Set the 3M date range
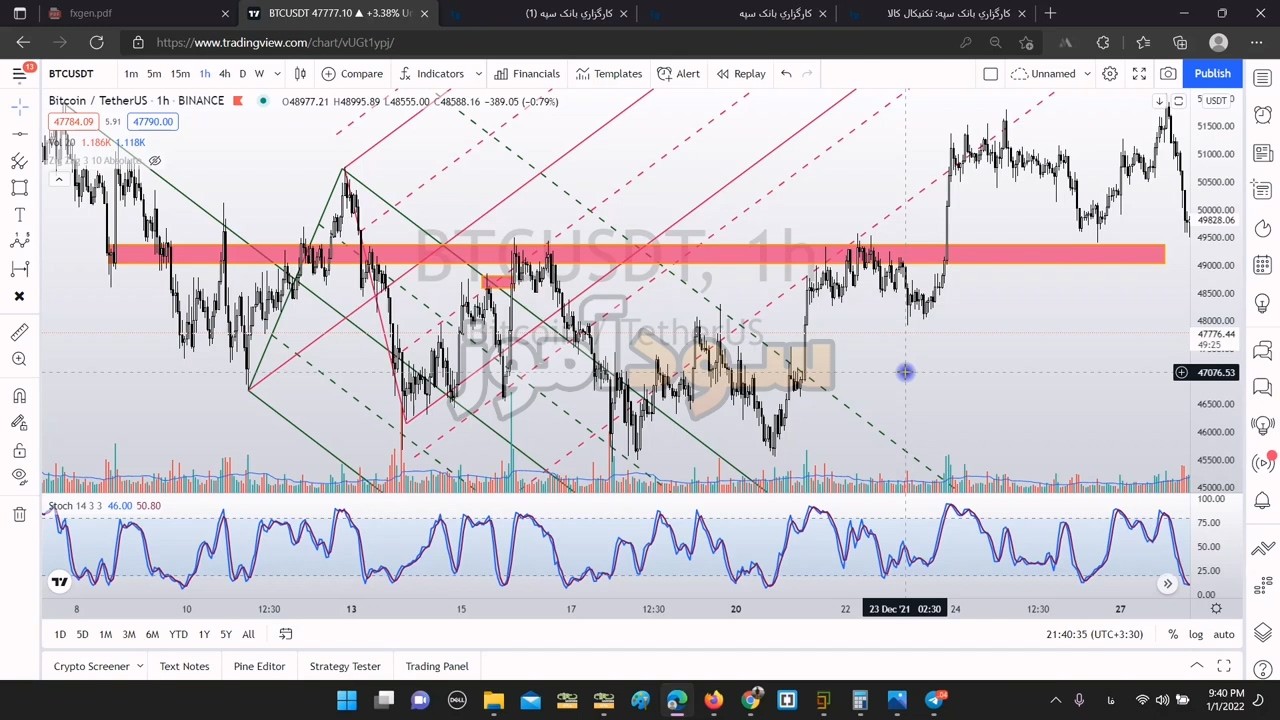 129,634
